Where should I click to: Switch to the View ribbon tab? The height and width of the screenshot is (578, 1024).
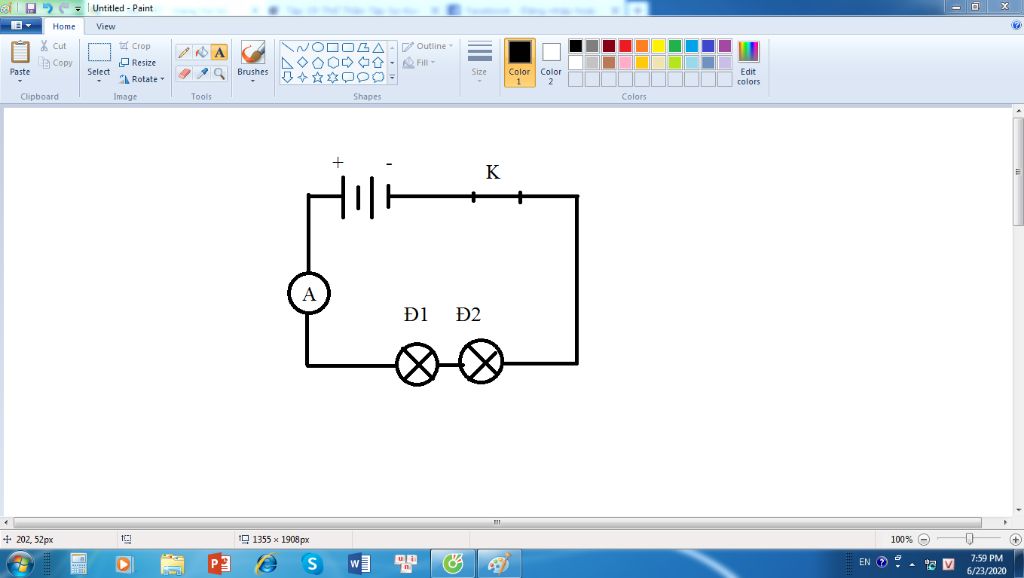[x=106, y=26]
